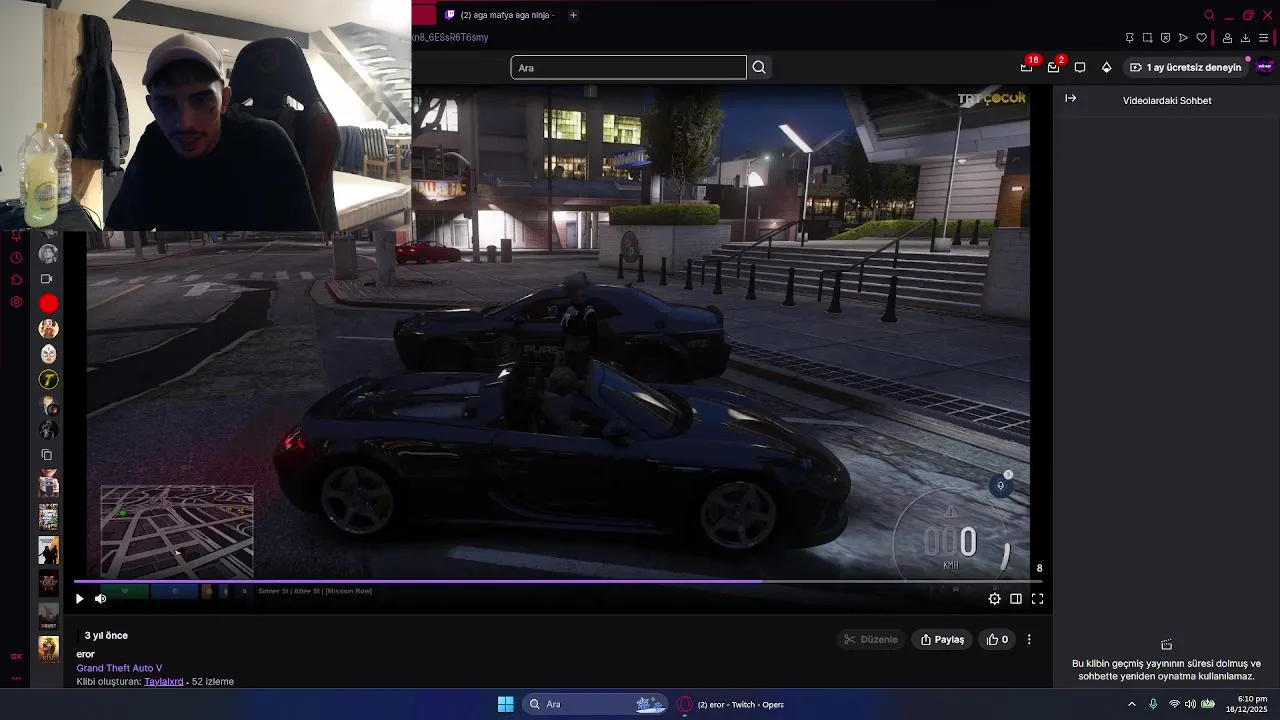Open the clip more options menu

tap(1029, 640)
